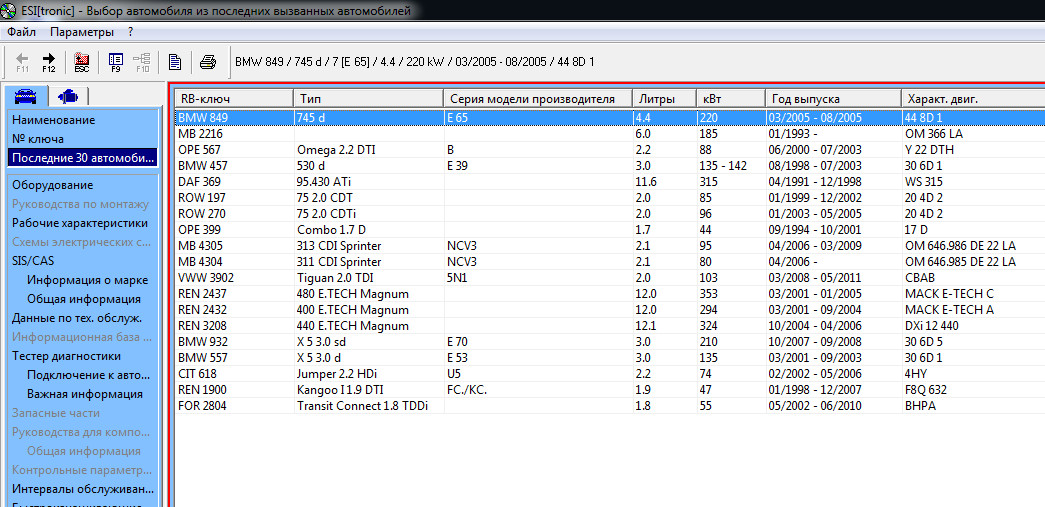Click the F11 back arrow icon

[22, 62]
